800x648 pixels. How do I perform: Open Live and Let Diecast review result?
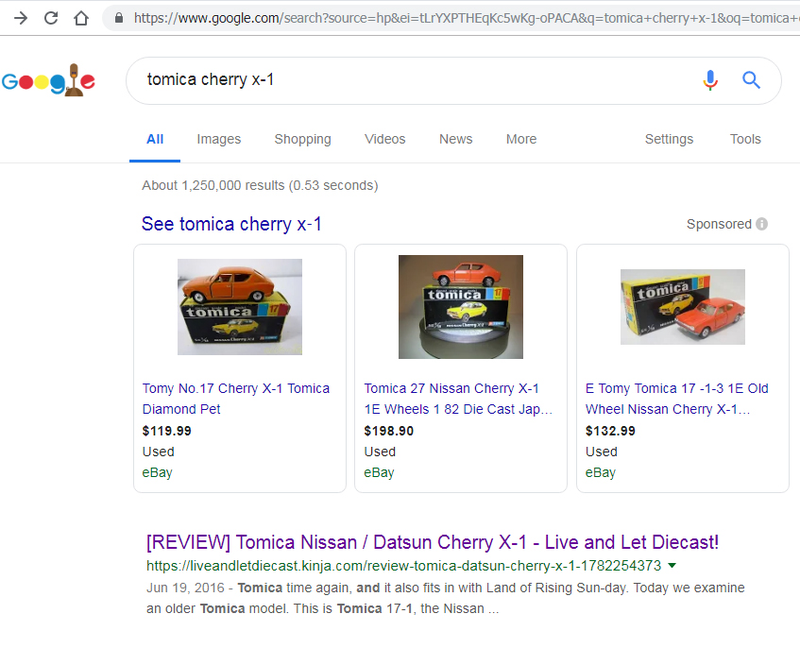432,542
